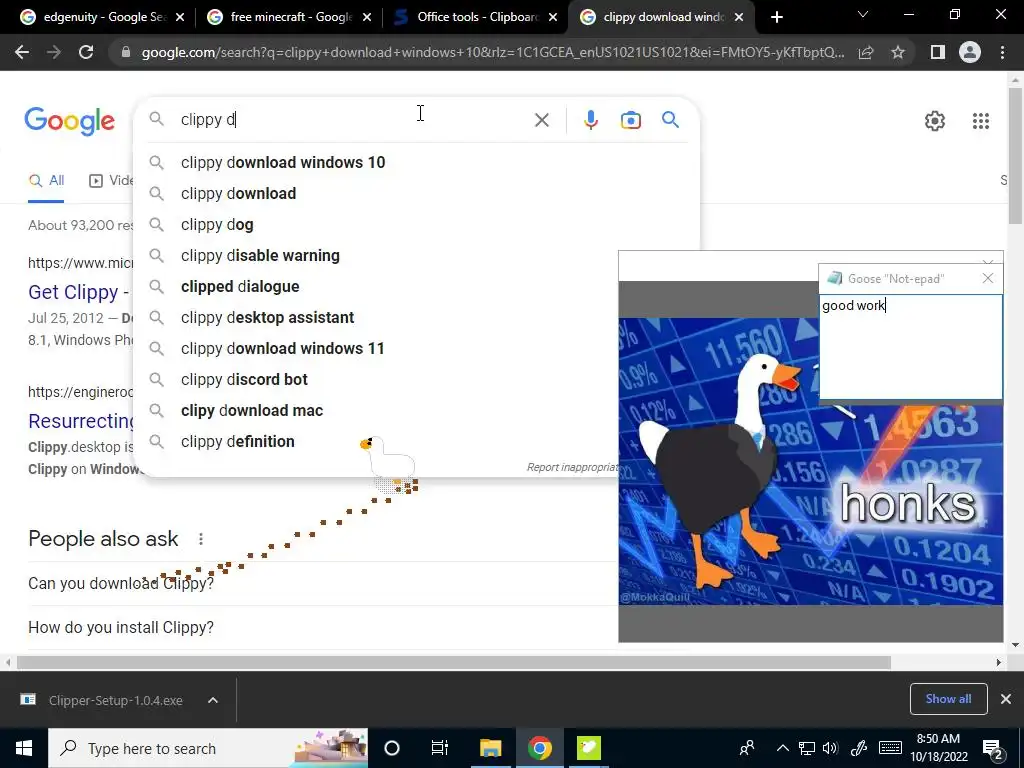Show hidden system tray icons

click(782, 748)
